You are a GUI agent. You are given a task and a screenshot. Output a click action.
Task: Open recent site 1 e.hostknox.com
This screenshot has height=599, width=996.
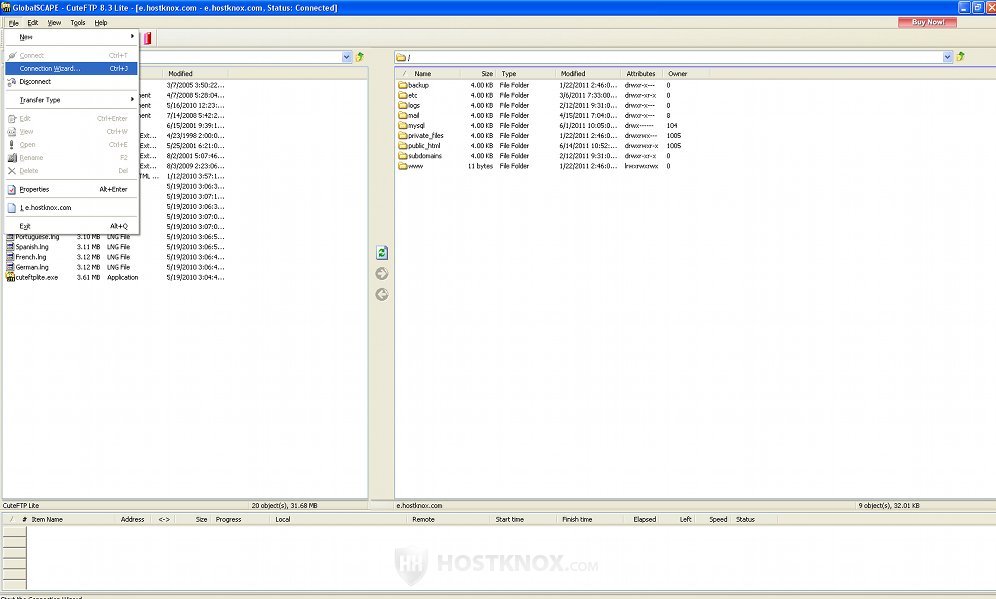coord(71,208)
